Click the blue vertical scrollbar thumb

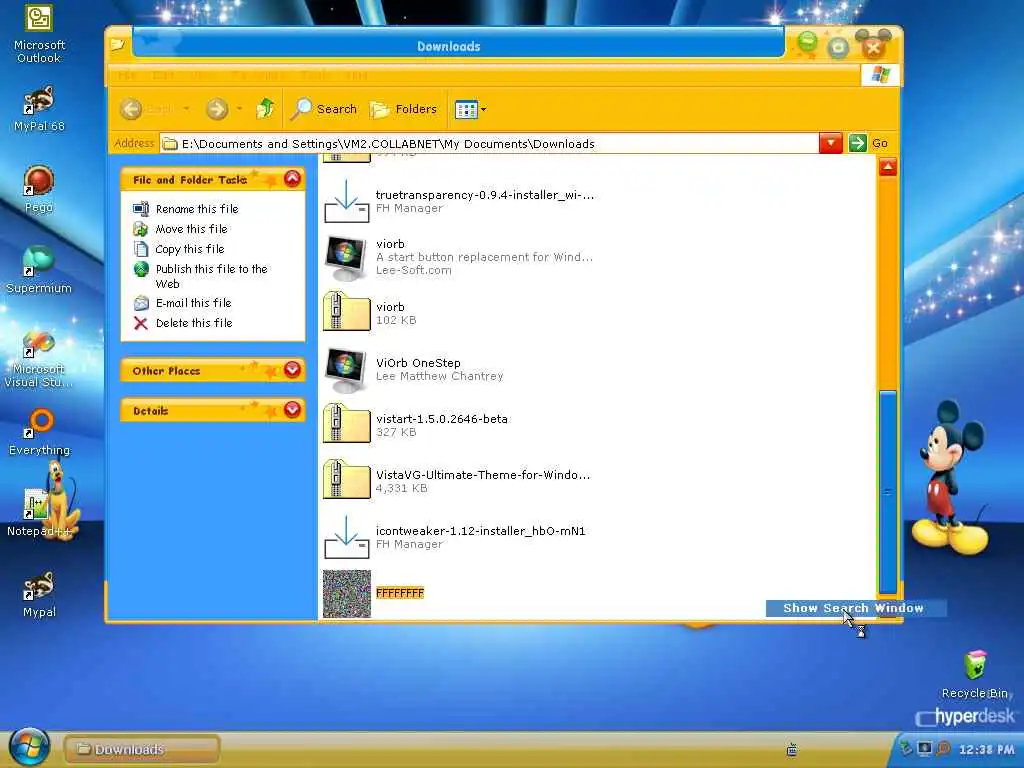pos(888,491)
